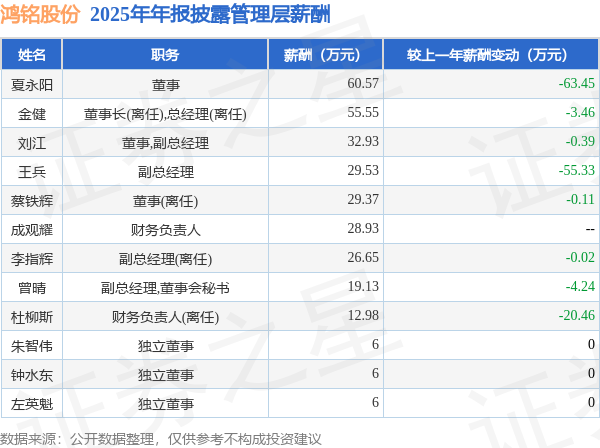The height and width of the screenshot is (448, 600).
Task: Click change value -55.33
Action: pos(577,170)
